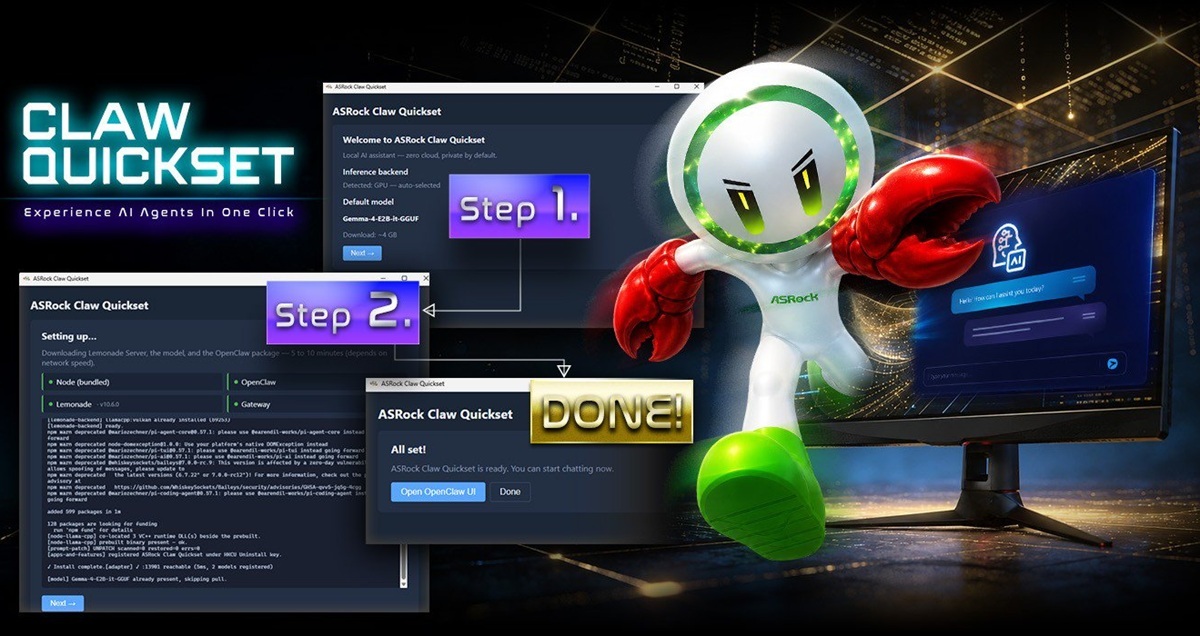Click the Done button
The width and height of the screenshot is (1200, 636).
tap(510, 491)
